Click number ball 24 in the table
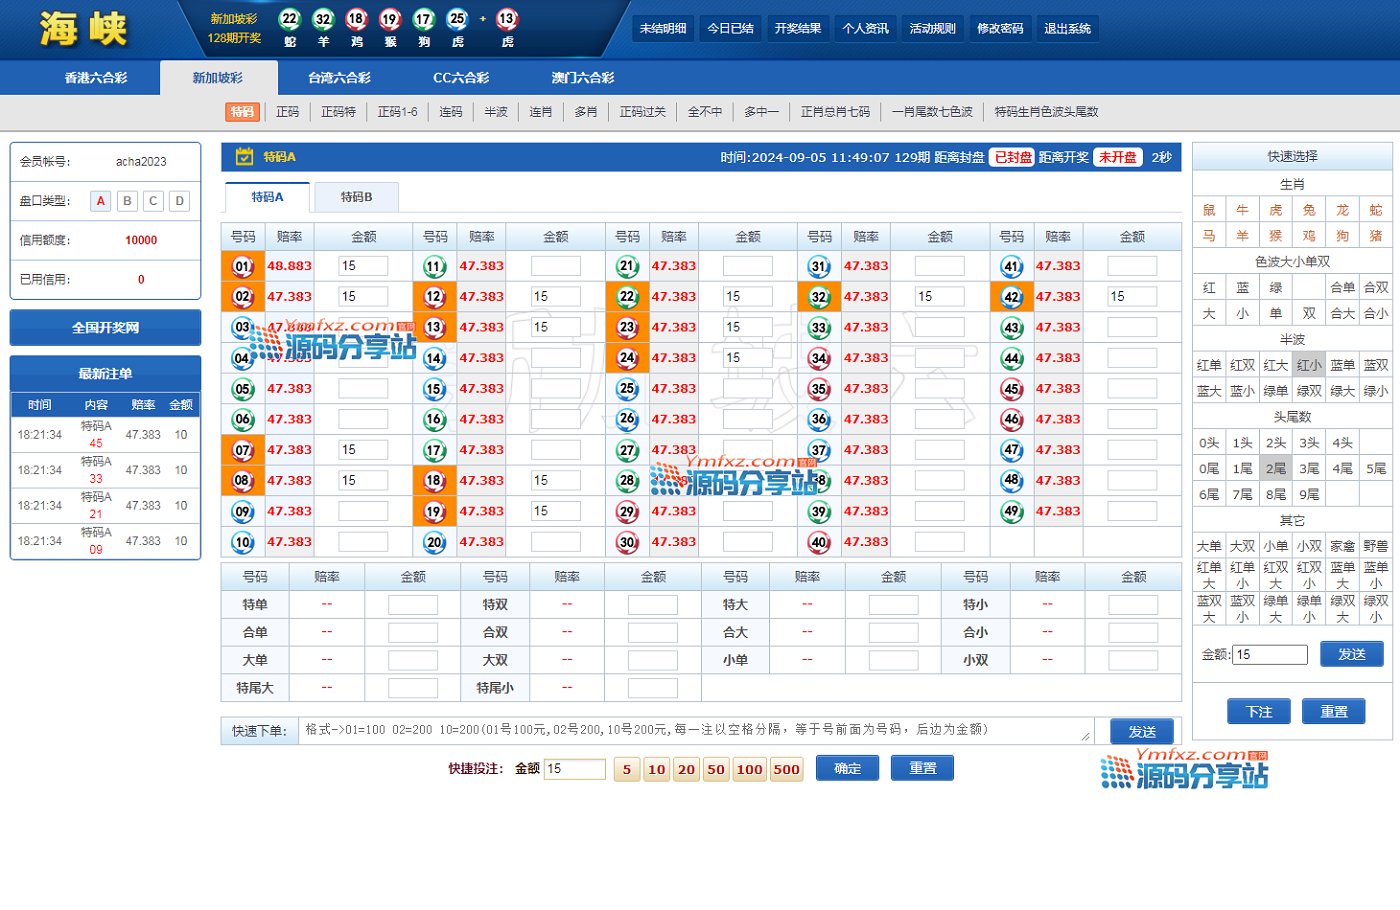The width and height of the screenshot is (1400, 910). (x=627, y=358)
